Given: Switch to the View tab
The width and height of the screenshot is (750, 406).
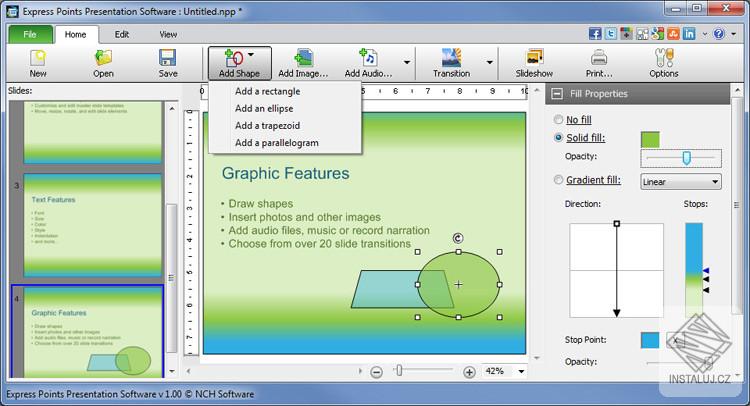Looking at the screenshot, I should [x=168, y=34].
